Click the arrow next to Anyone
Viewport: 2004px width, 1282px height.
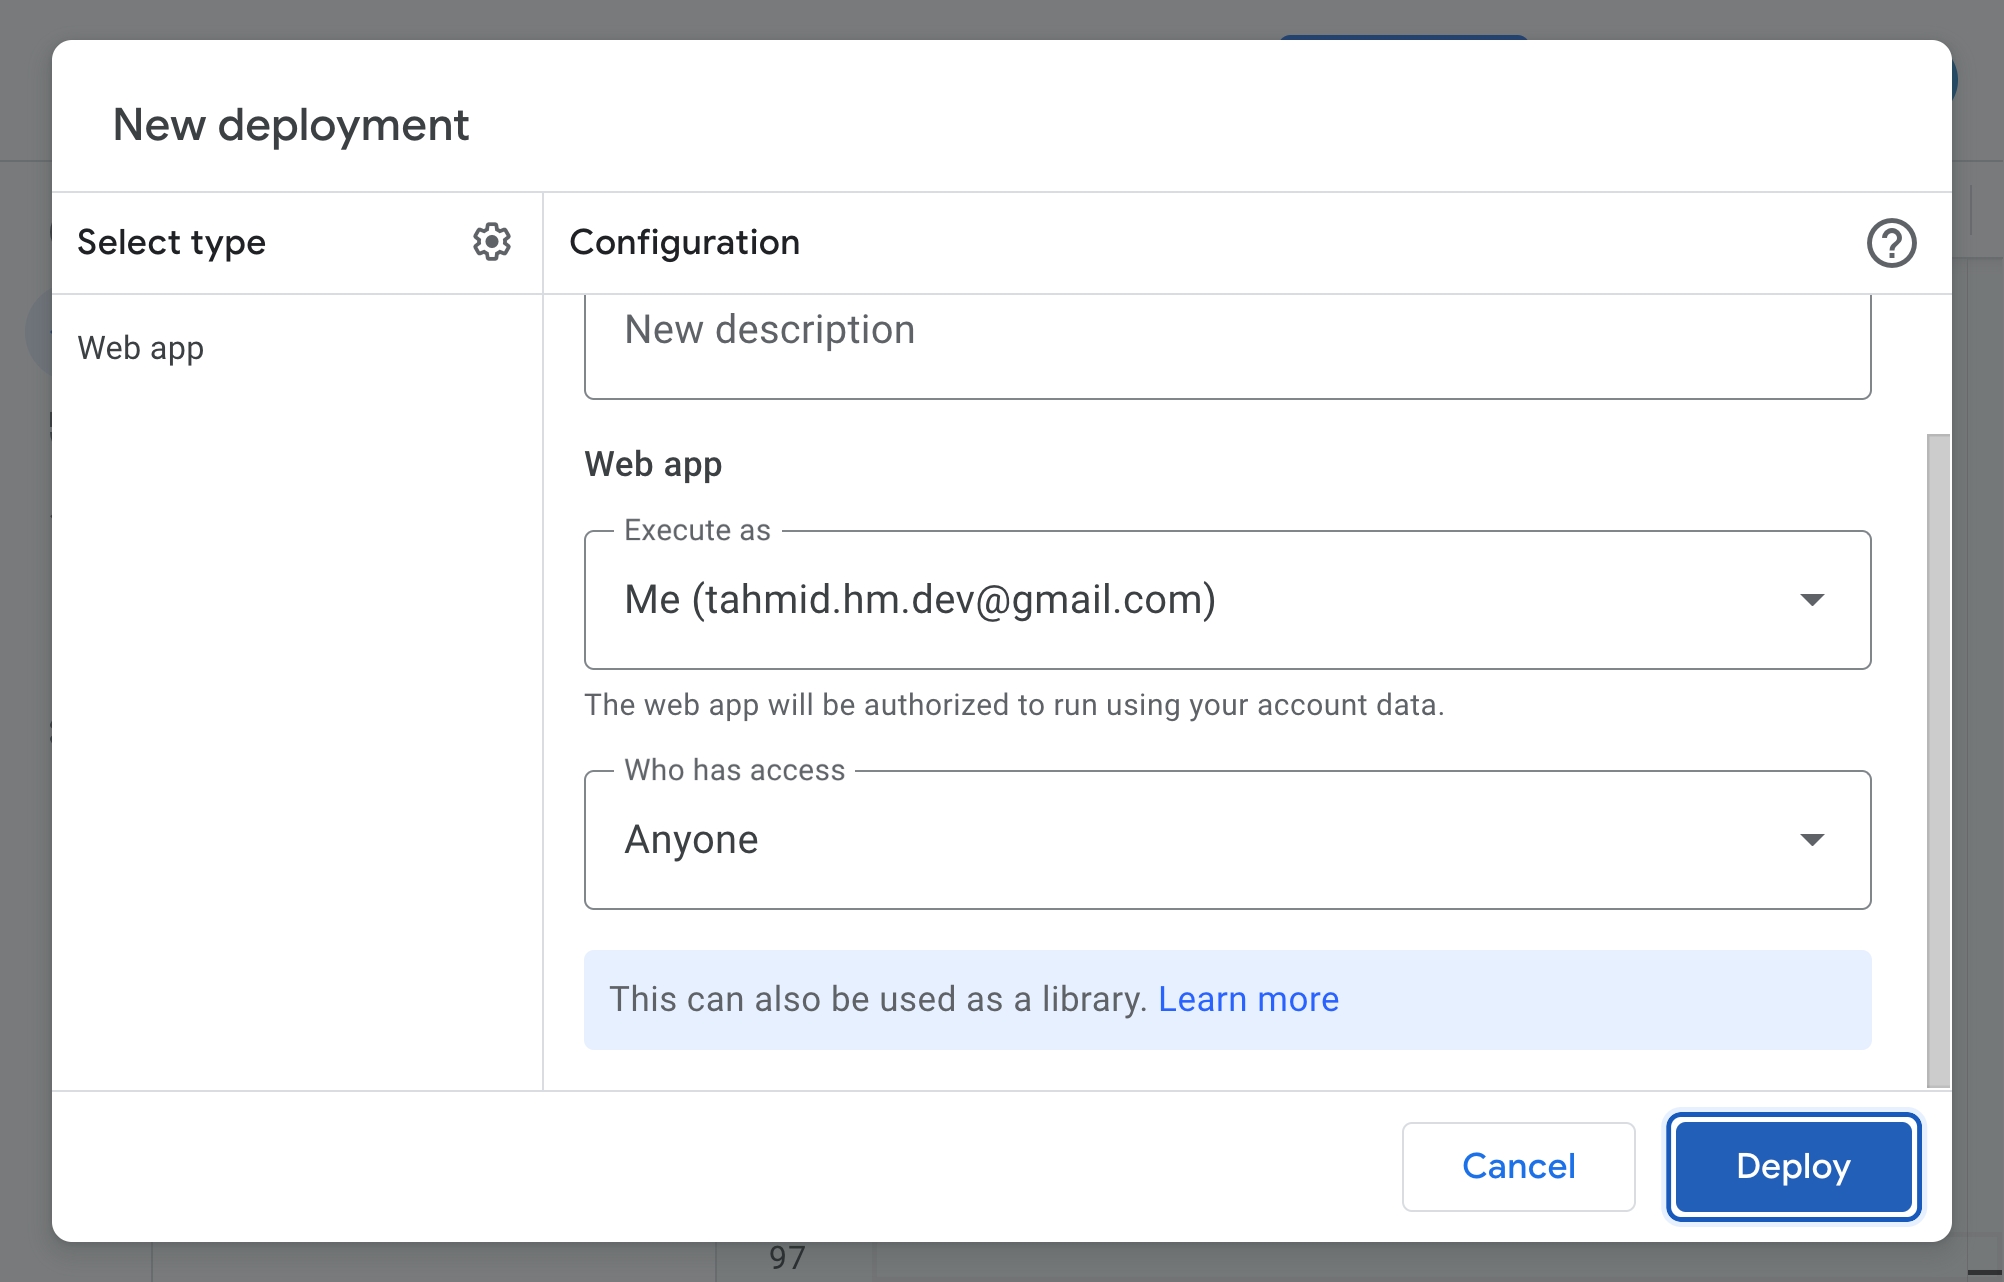coord(1811,840)
